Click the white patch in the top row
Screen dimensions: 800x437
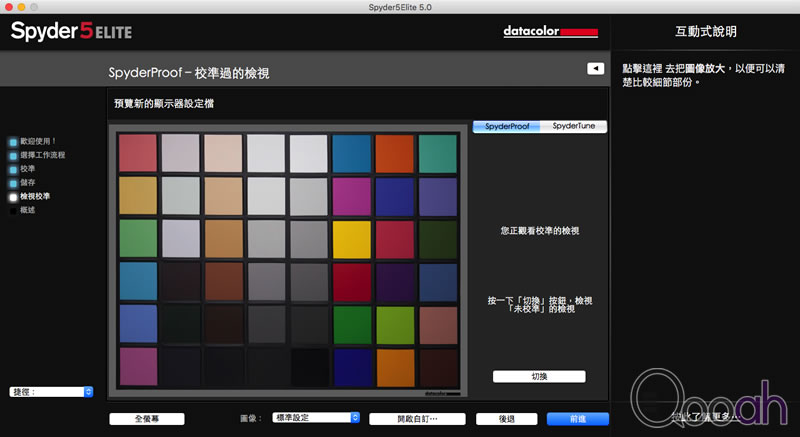309,153
